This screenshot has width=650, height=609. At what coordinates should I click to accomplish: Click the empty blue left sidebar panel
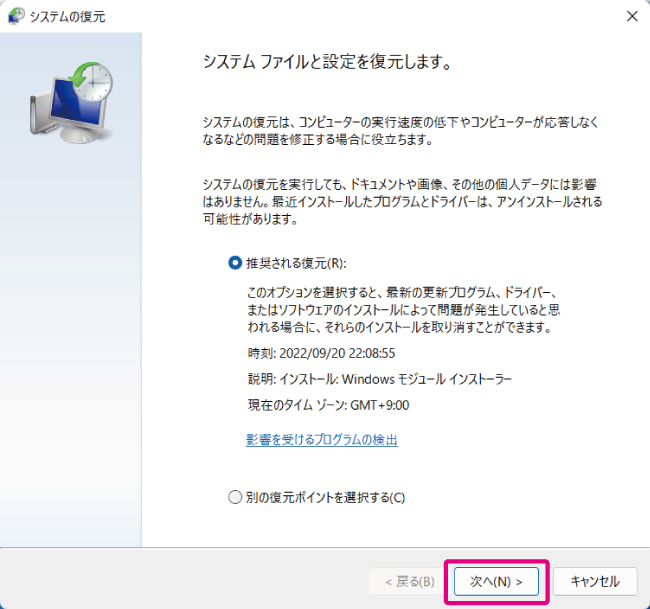(x=70, y=350)
